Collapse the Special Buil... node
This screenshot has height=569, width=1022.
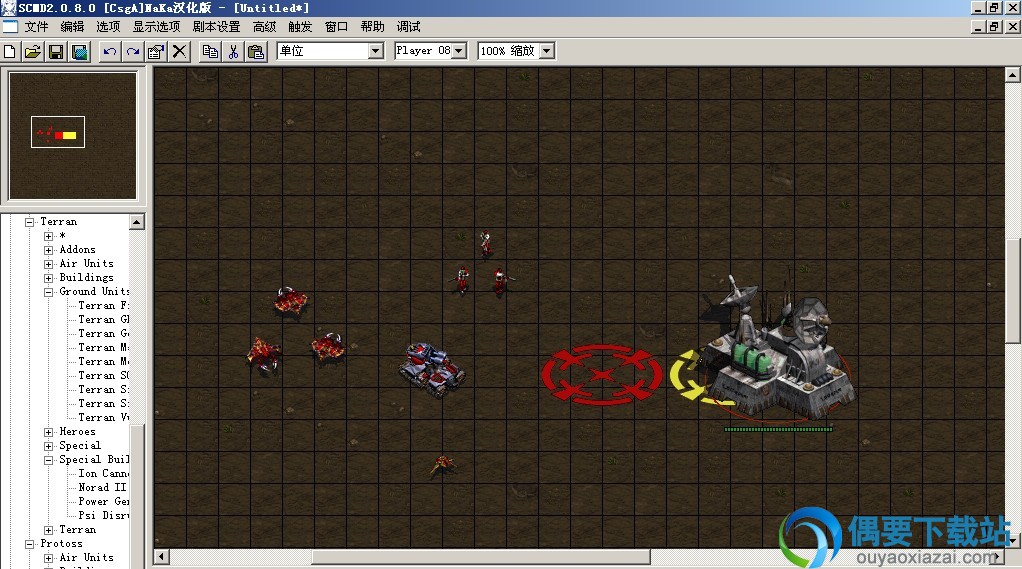(48, 460)
